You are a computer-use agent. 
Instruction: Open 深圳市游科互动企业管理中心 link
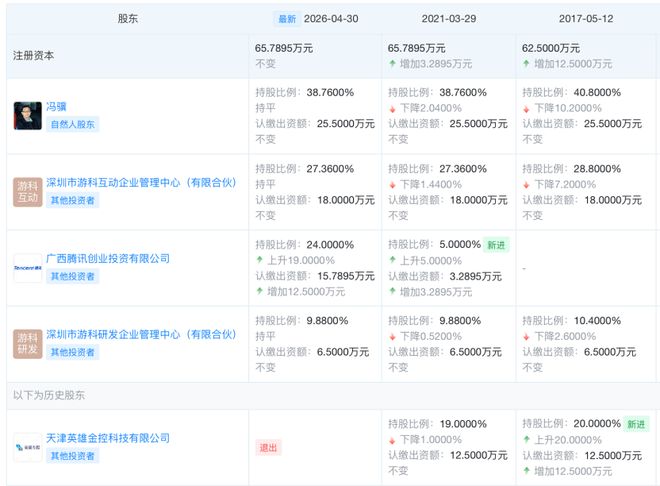141,183
